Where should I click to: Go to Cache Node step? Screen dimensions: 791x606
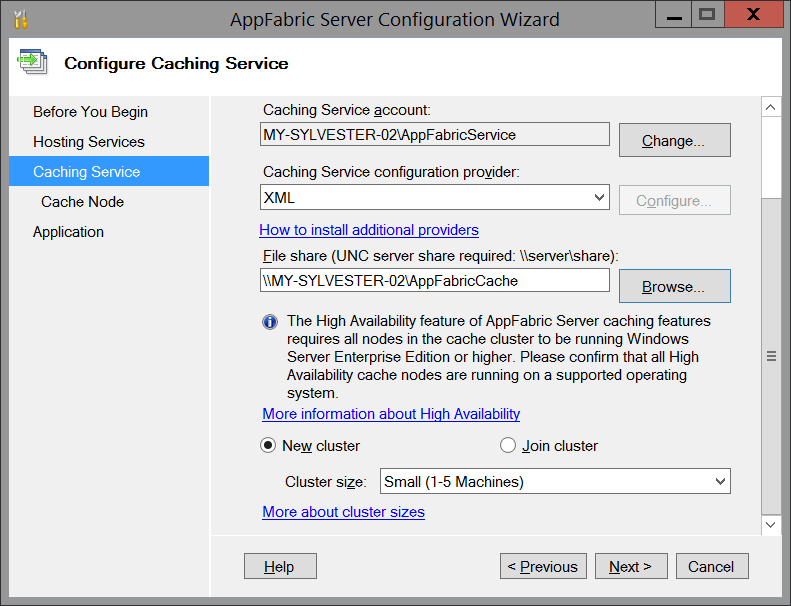(82, 202)
